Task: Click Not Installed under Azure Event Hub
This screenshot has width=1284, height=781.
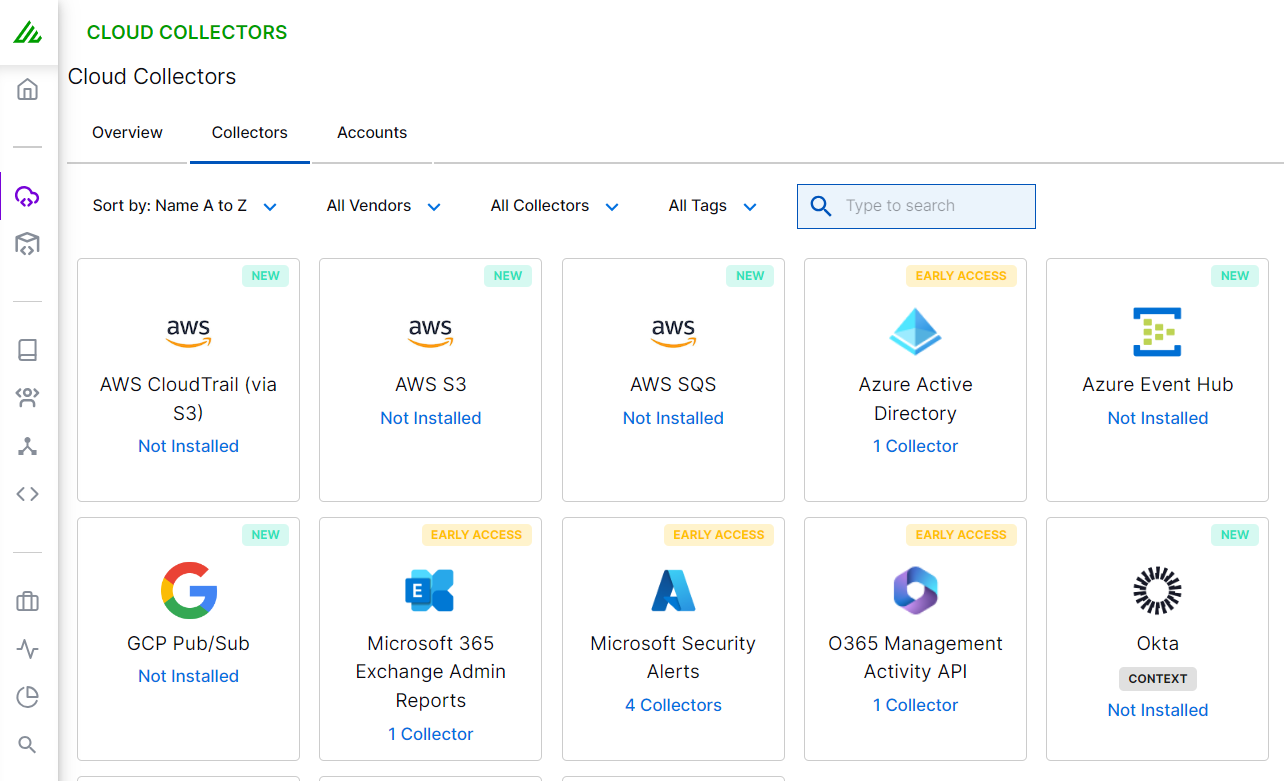Action: tap(1157, 418)
